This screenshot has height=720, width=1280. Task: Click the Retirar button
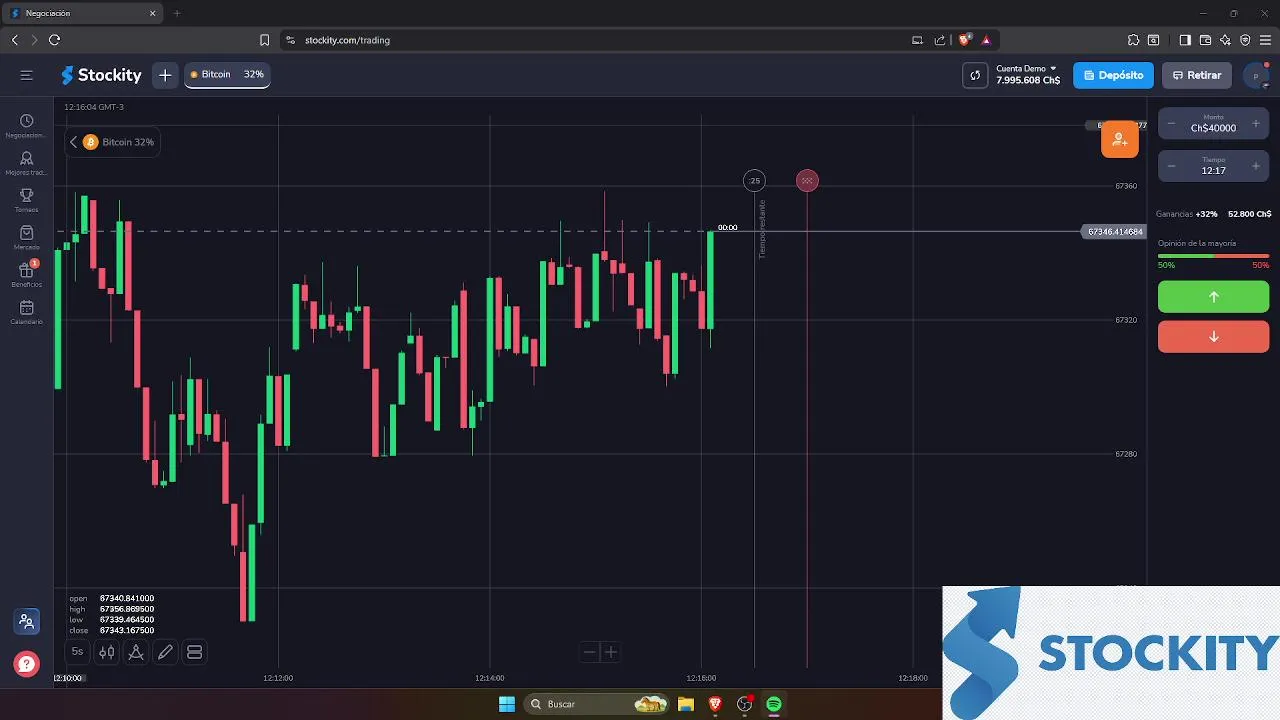click(1196, 75)
